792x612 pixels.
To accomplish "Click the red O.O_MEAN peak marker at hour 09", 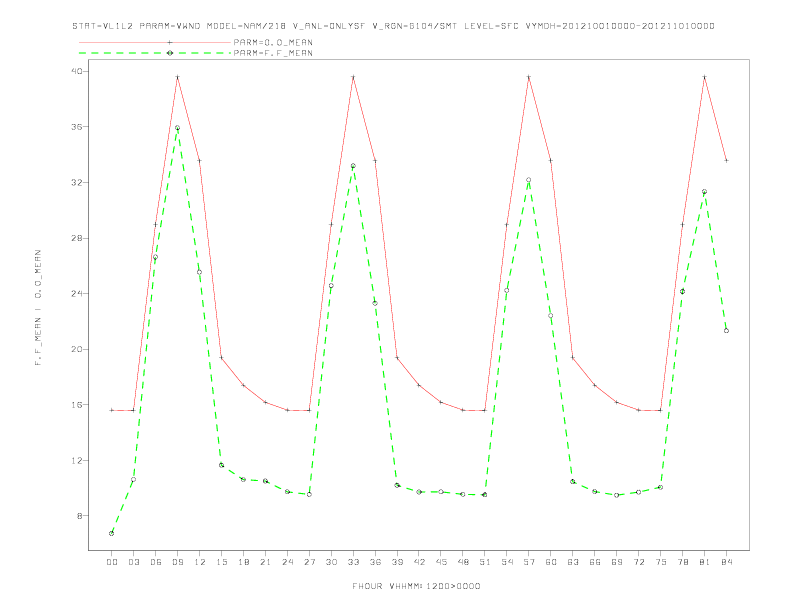I will [177, 77].
